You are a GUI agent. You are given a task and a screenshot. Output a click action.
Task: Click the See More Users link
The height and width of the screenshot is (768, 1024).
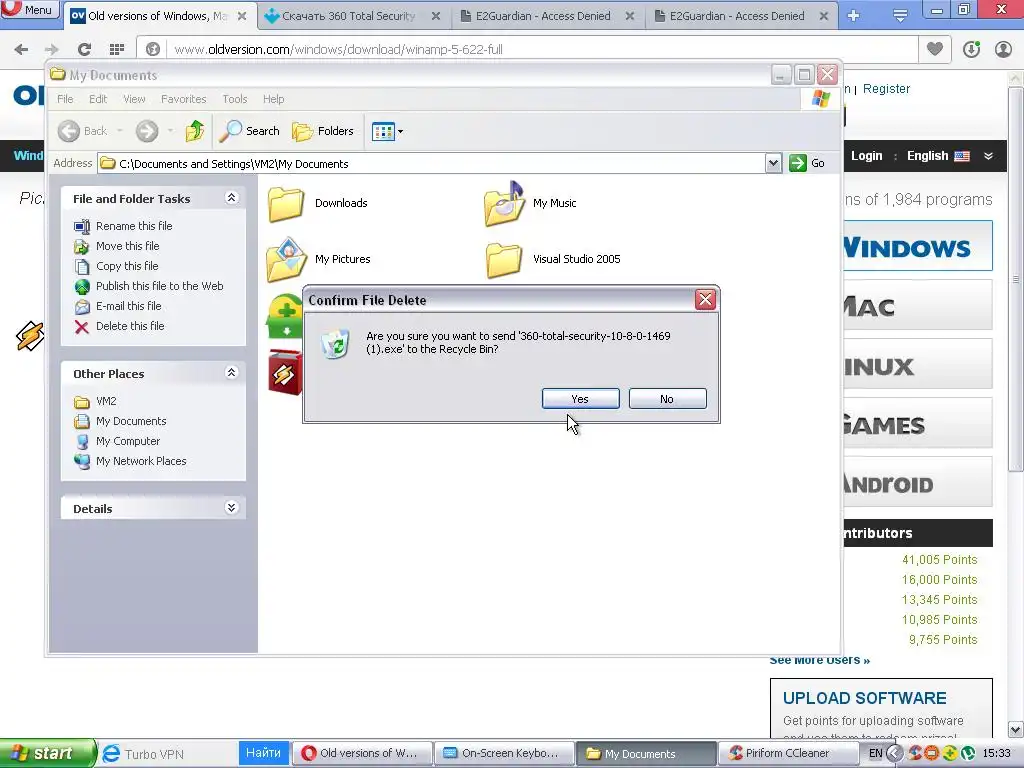820,660
